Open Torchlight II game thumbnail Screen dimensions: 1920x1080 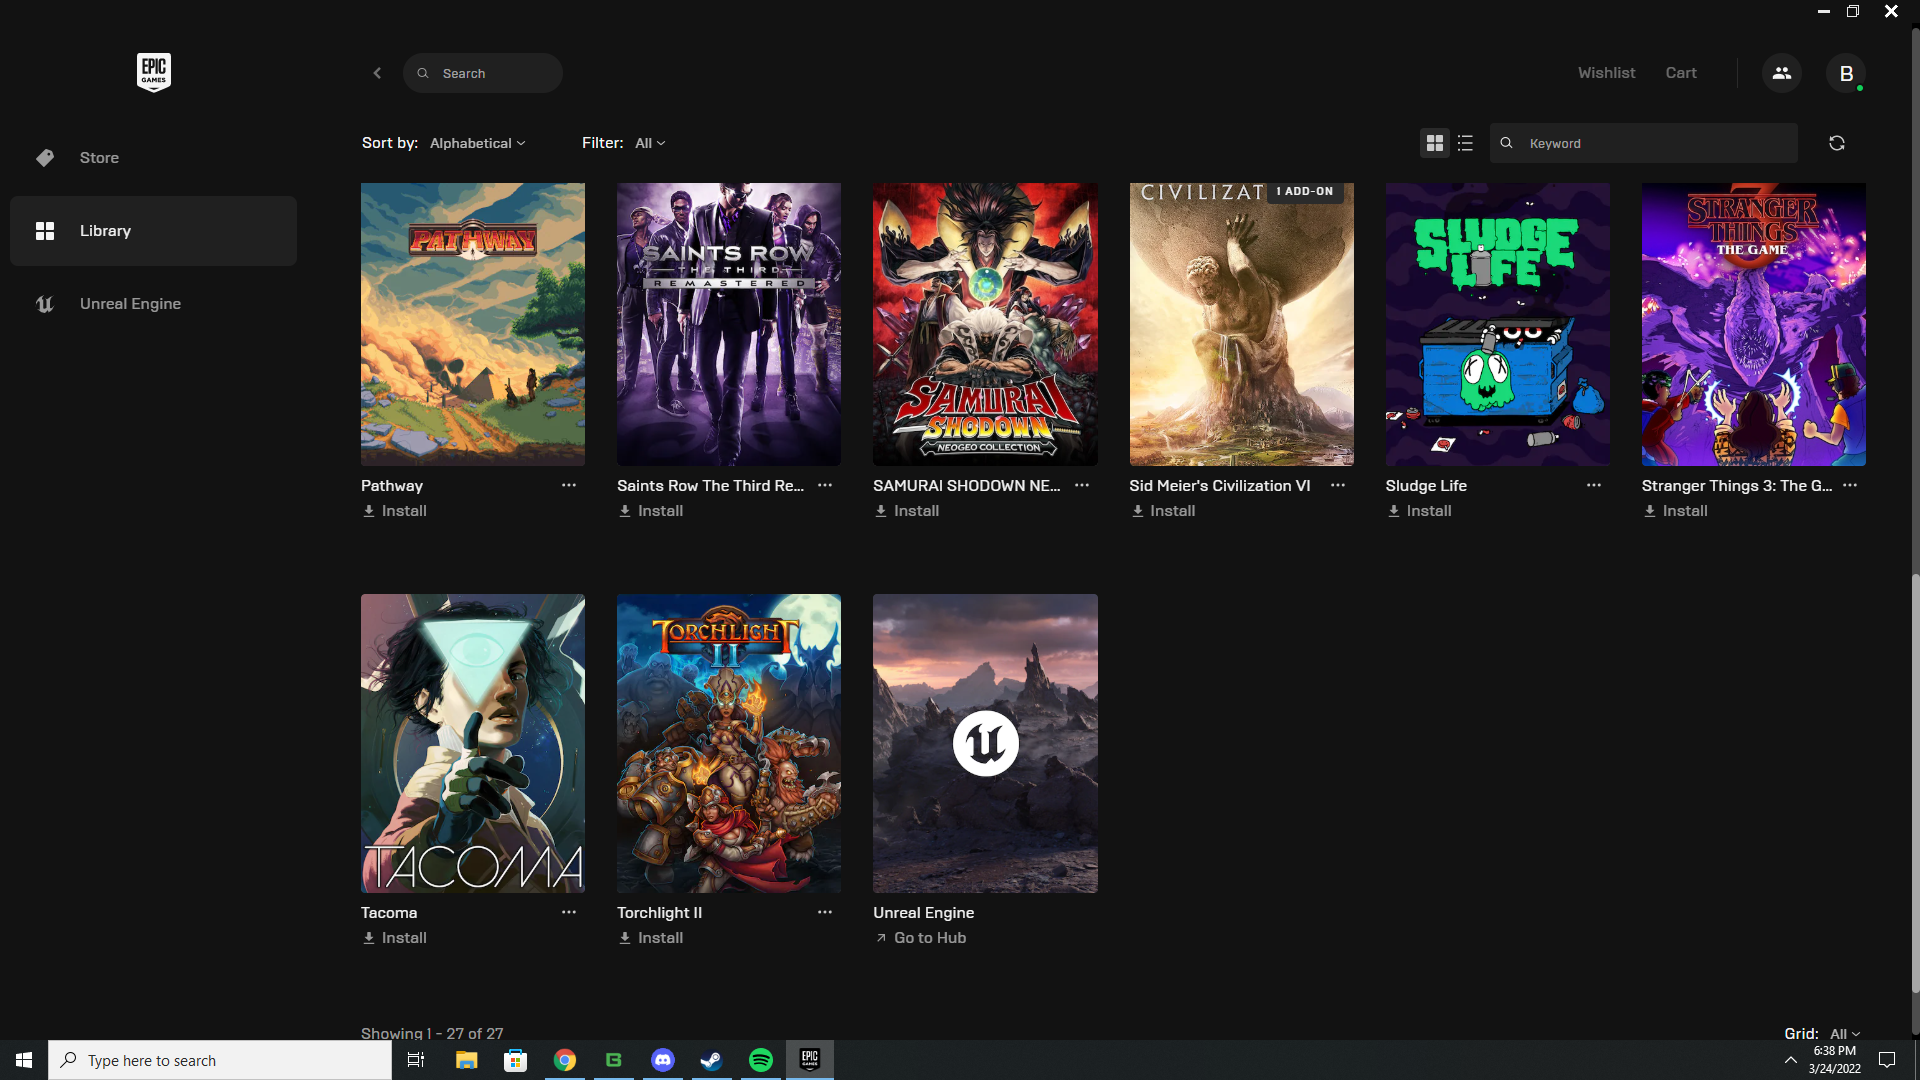click(729, 741)
